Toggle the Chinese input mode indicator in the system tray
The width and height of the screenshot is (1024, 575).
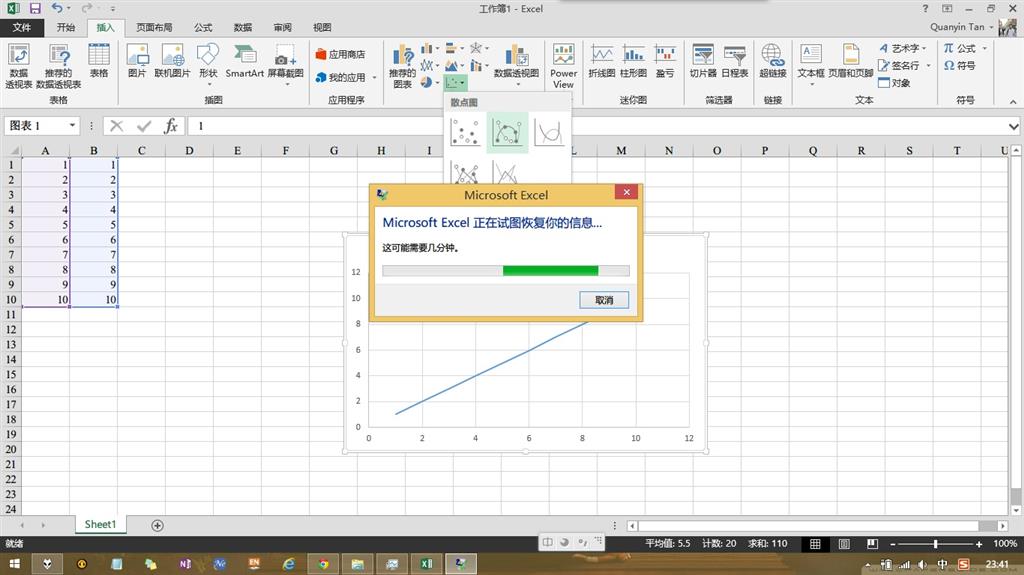[x=942, y=564]
